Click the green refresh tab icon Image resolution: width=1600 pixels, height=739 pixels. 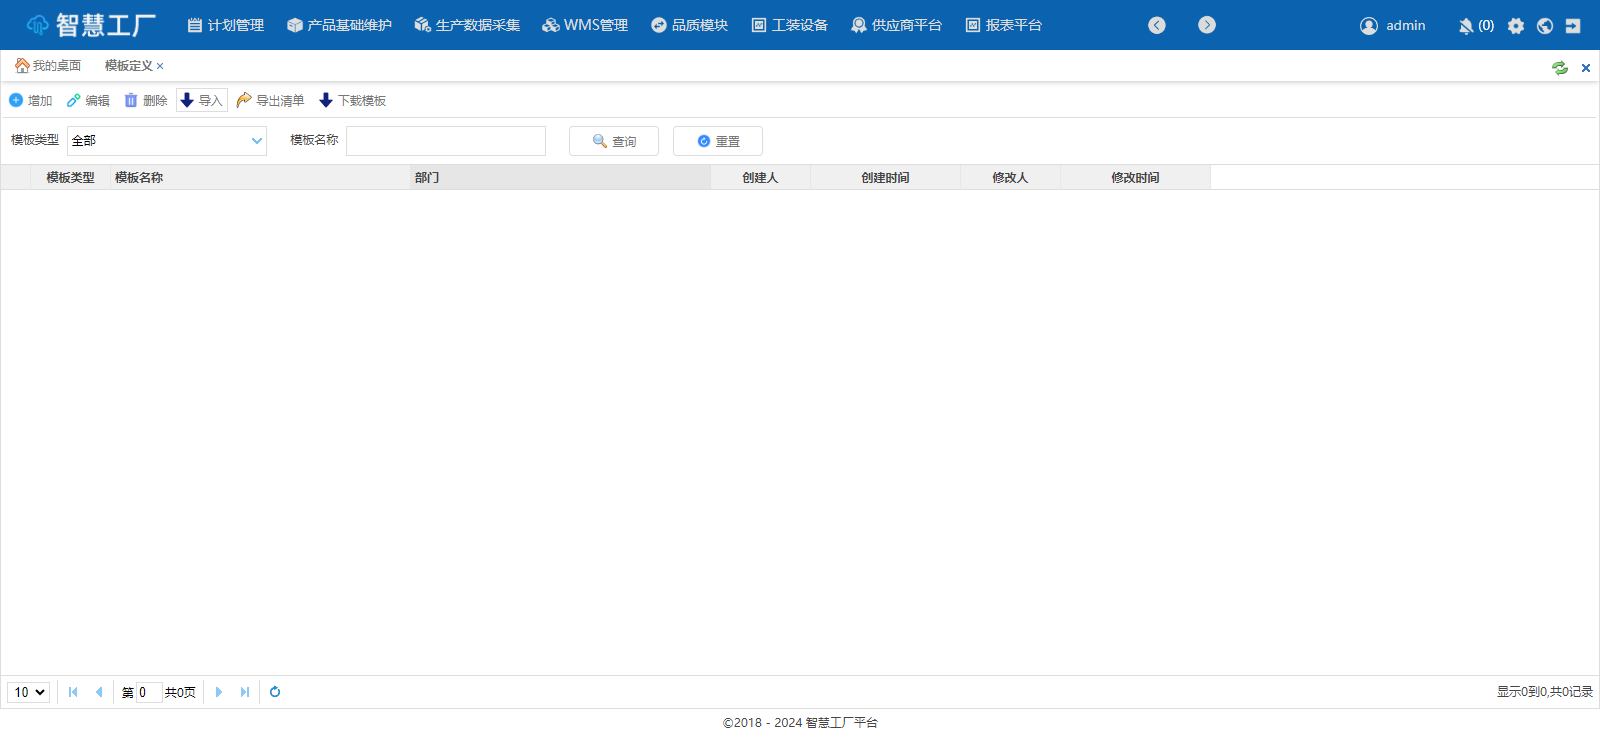click(1559, 68)
